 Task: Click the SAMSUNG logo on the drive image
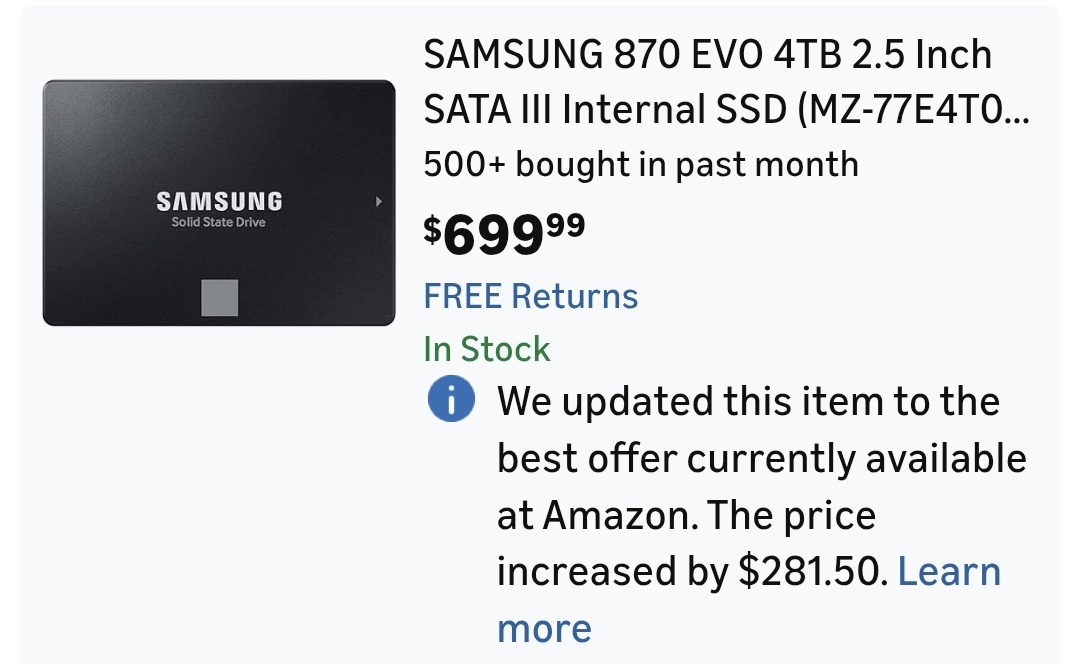[x=219, y=201]
